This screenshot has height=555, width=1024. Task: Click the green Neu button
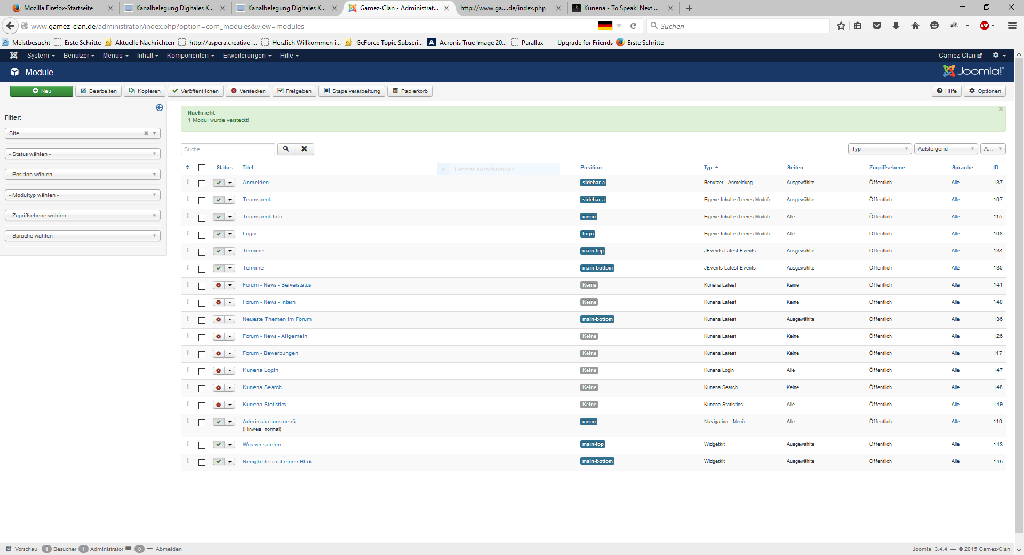(41, 91)
